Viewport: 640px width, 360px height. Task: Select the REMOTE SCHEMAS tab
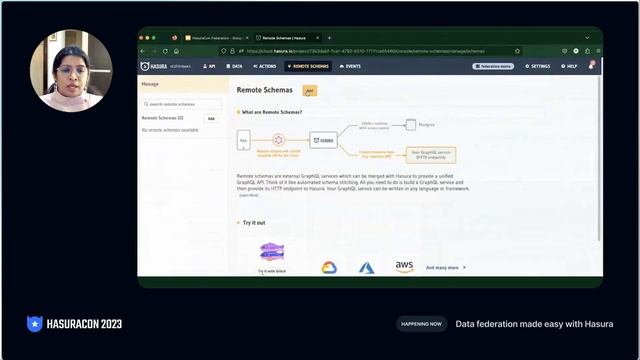(308, 66)
